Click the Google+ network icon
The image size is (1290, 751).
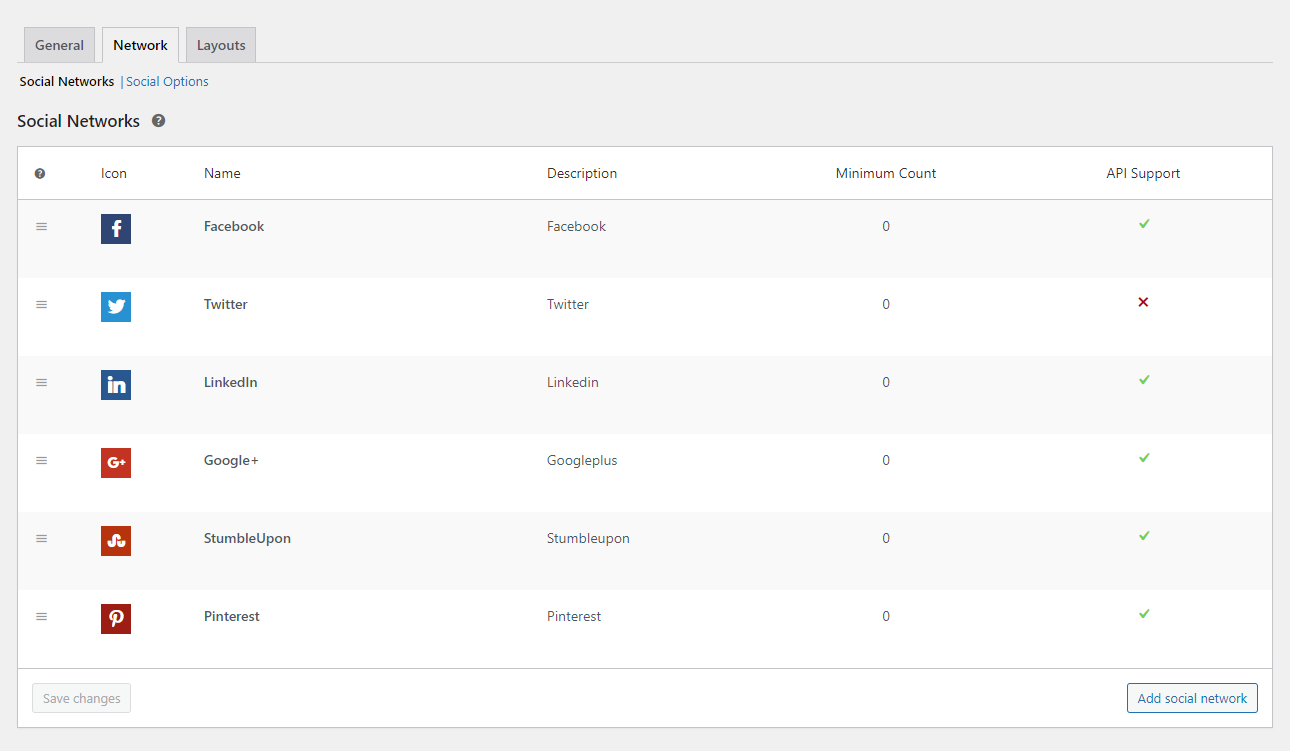pos(116,463)
